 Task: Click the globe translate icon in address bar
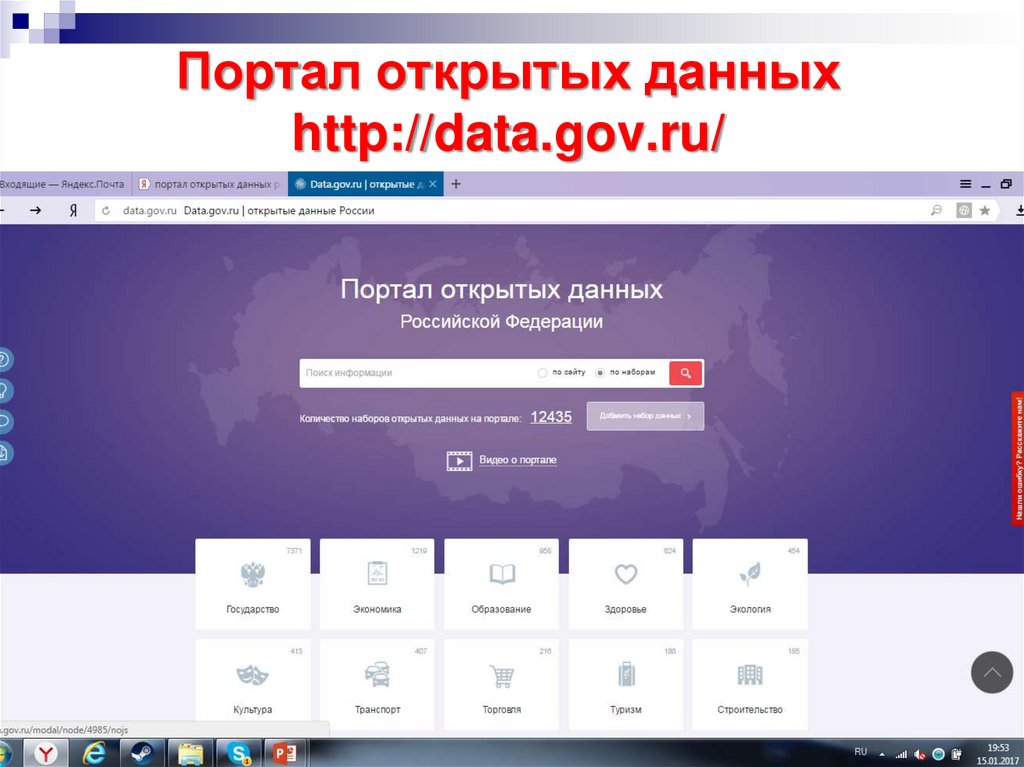(x=963, y=210)
